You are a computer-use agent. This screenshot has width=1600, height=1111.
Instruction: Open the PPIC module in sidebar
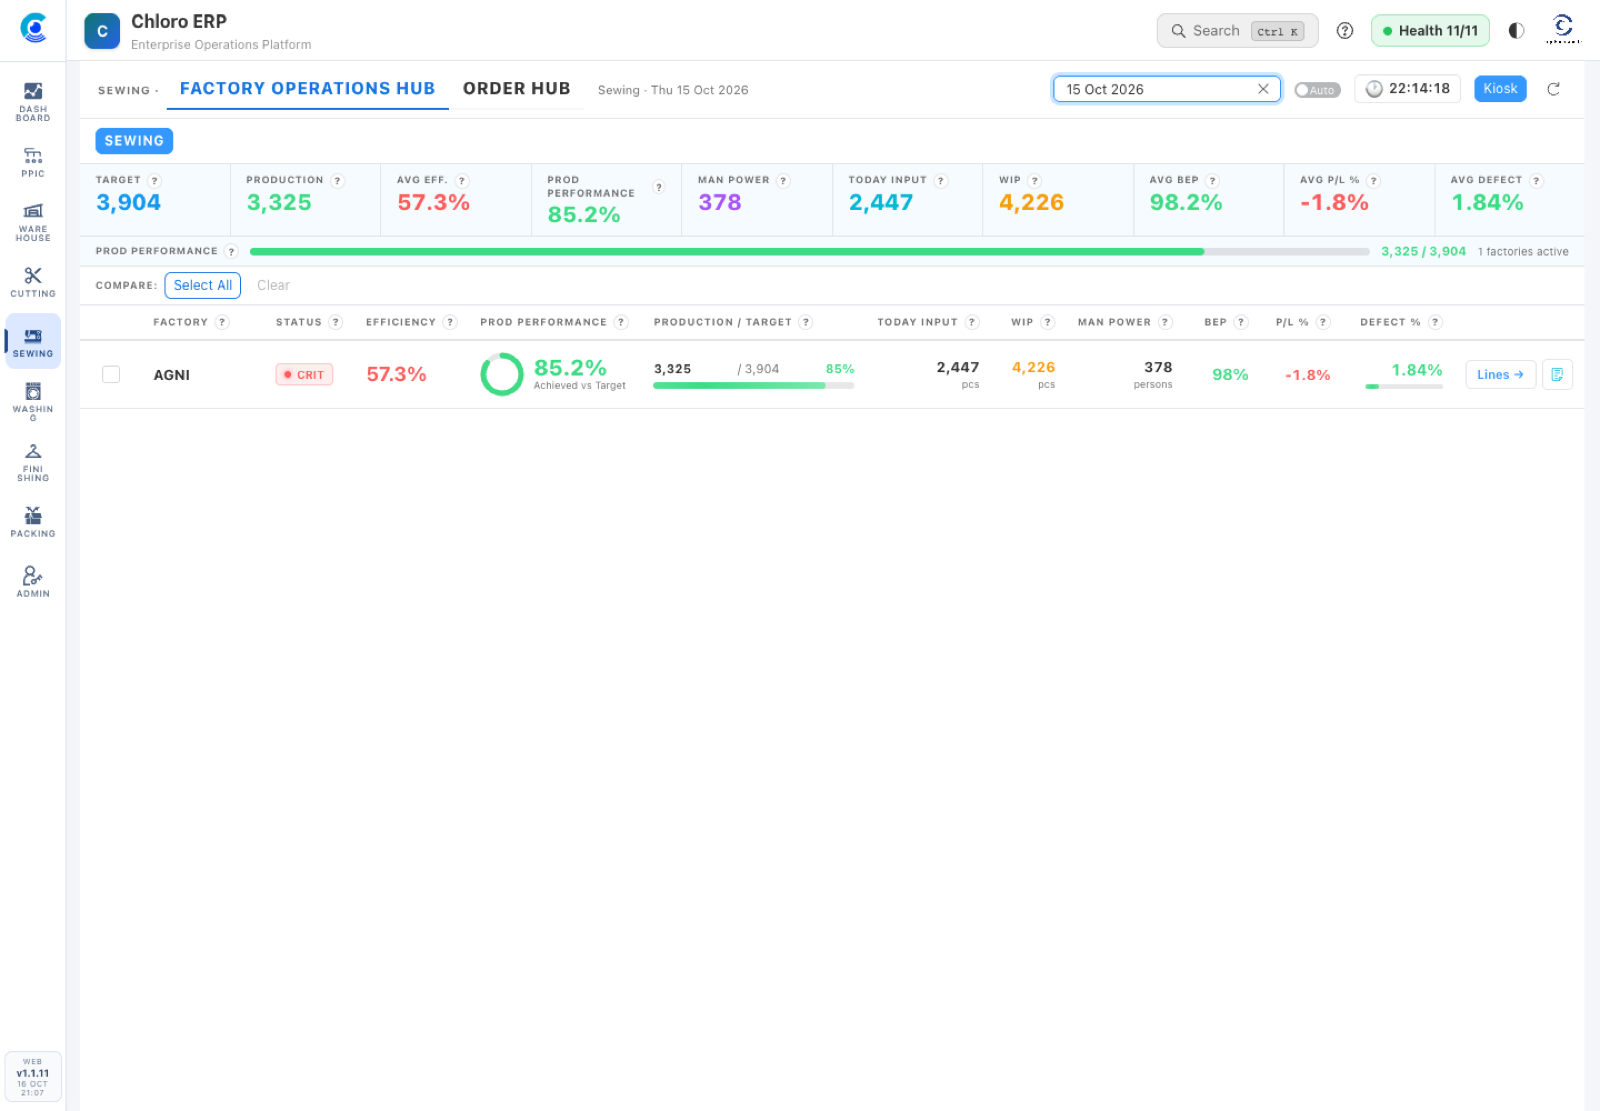(33, 162)
